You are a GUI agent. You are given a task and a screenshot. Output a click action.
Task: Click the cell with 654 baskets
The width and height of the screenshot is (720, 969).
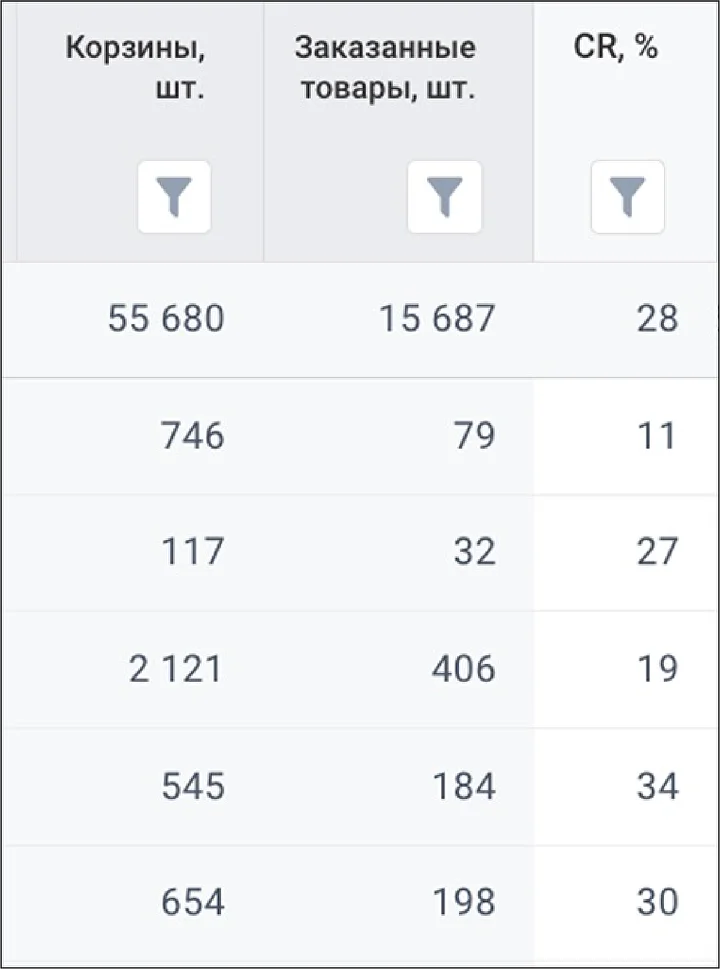tap(193, 902)
